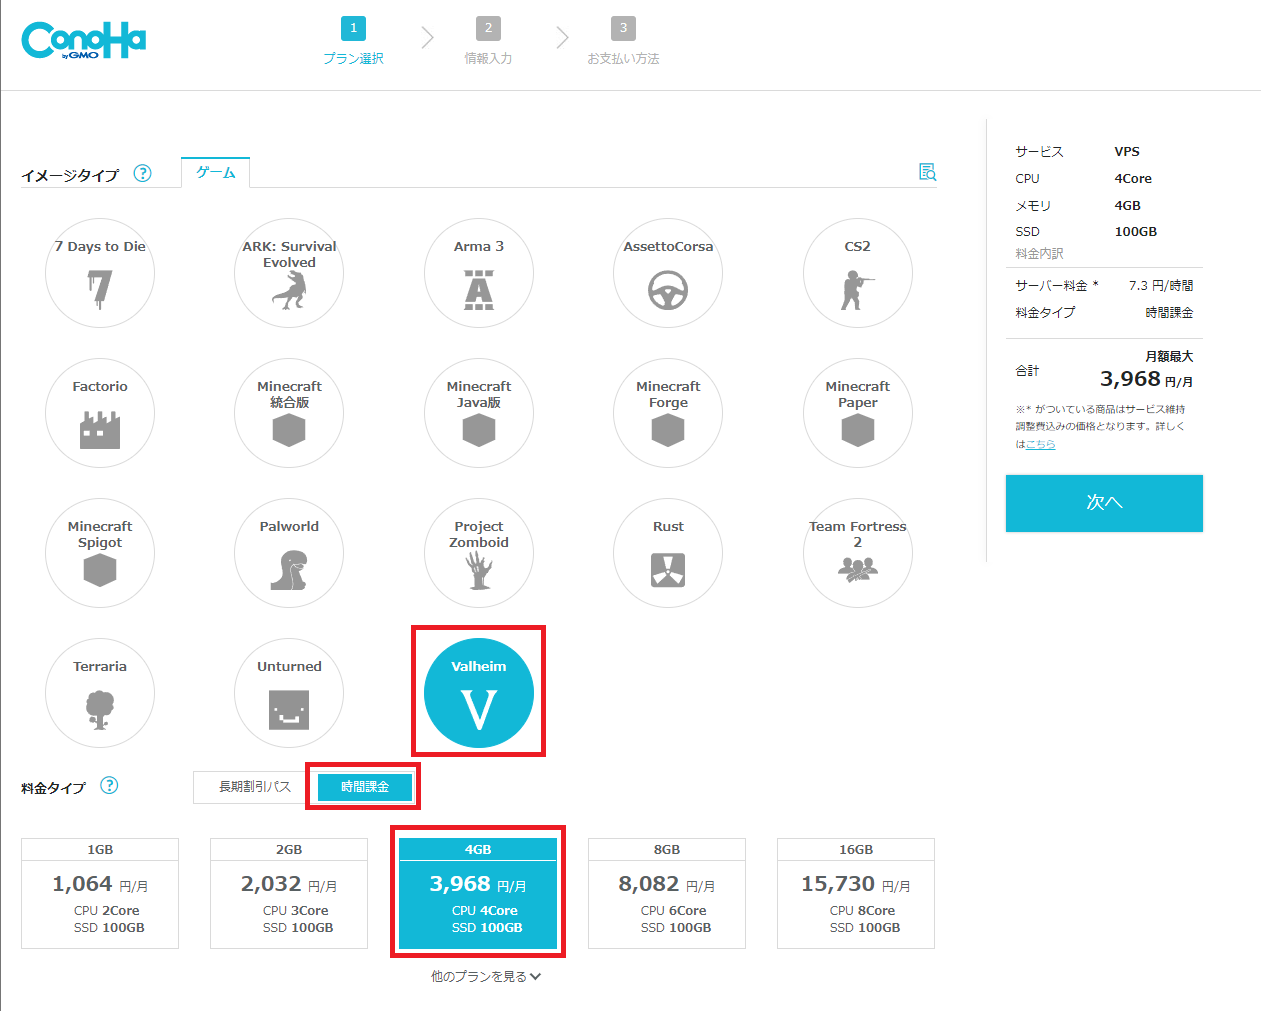Click the 7.3 円/時間 server fee value
The image size is (1261, 1011).
pyautogui.click(x=1161, y=285)
